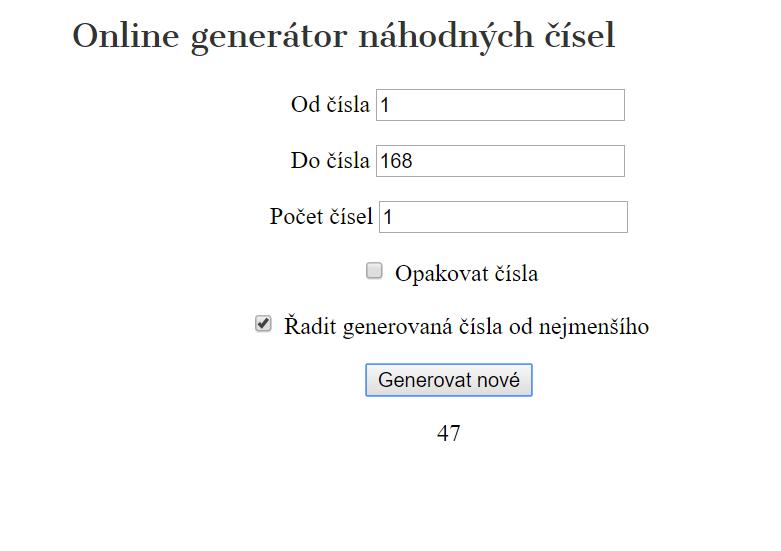Focus the 'Do čísla' field containing 168

[500, 161]
